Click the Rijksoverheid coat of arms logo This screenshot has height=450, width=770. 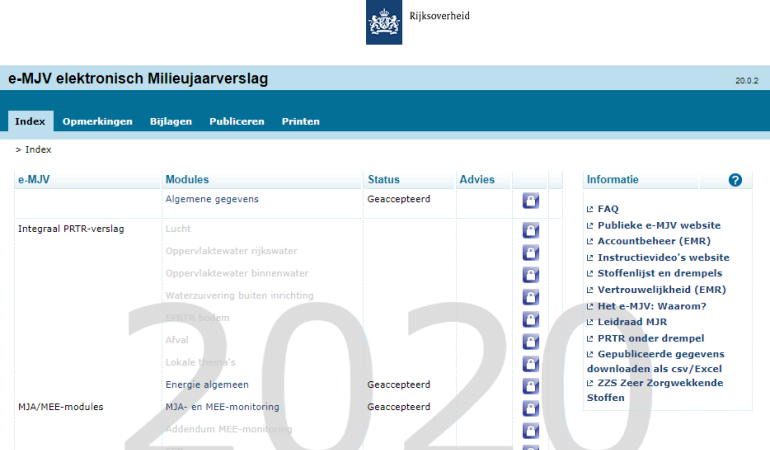384,22
